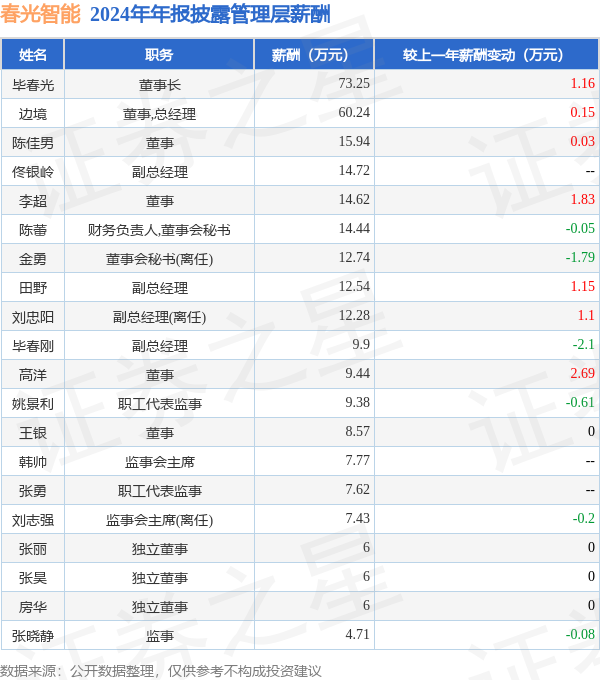This screenshot has height=680, width=600.
Task: Click change value 0.15
Action: 582,112
